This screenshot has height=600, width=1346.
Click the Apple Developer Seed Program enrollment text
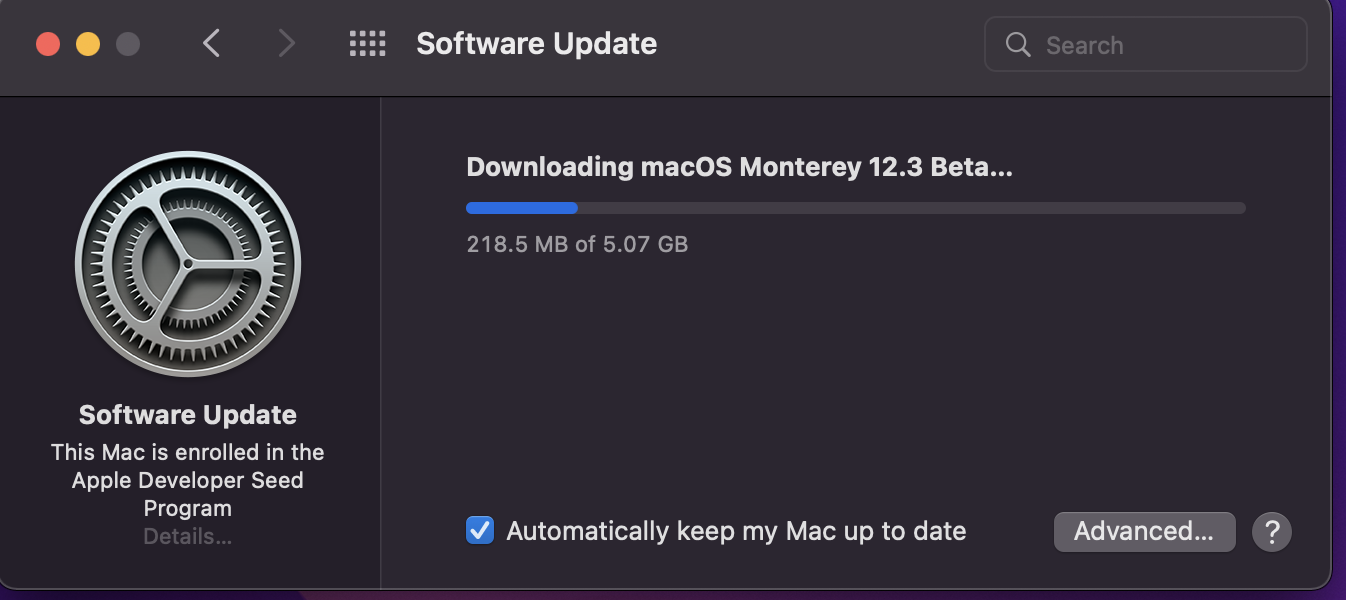tap(188, 480)
